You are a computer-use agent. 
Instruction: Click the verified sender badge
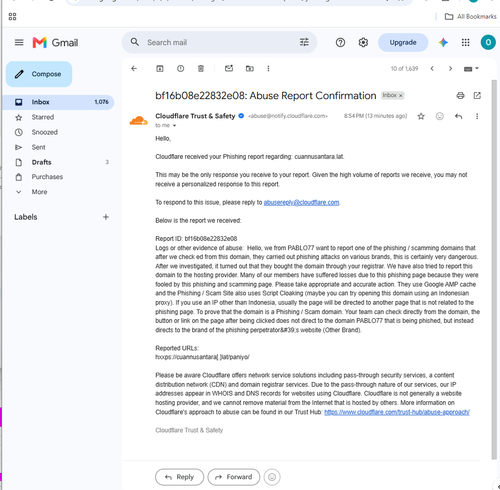click(x=241, y=116)
